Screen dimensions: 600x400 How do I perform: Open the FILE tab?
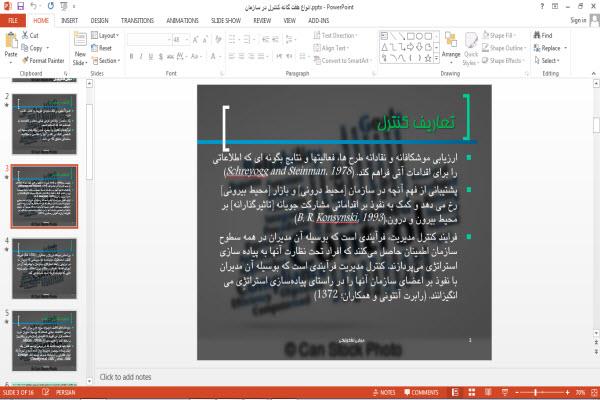click(x=13, y=20)
